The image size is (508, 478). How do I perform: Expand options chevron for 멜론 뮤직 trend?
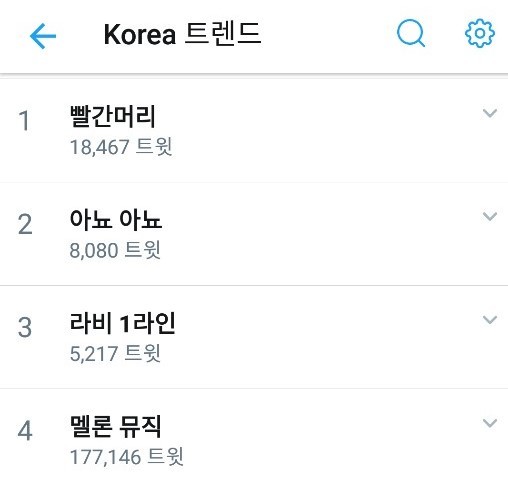tap(490, 423)
